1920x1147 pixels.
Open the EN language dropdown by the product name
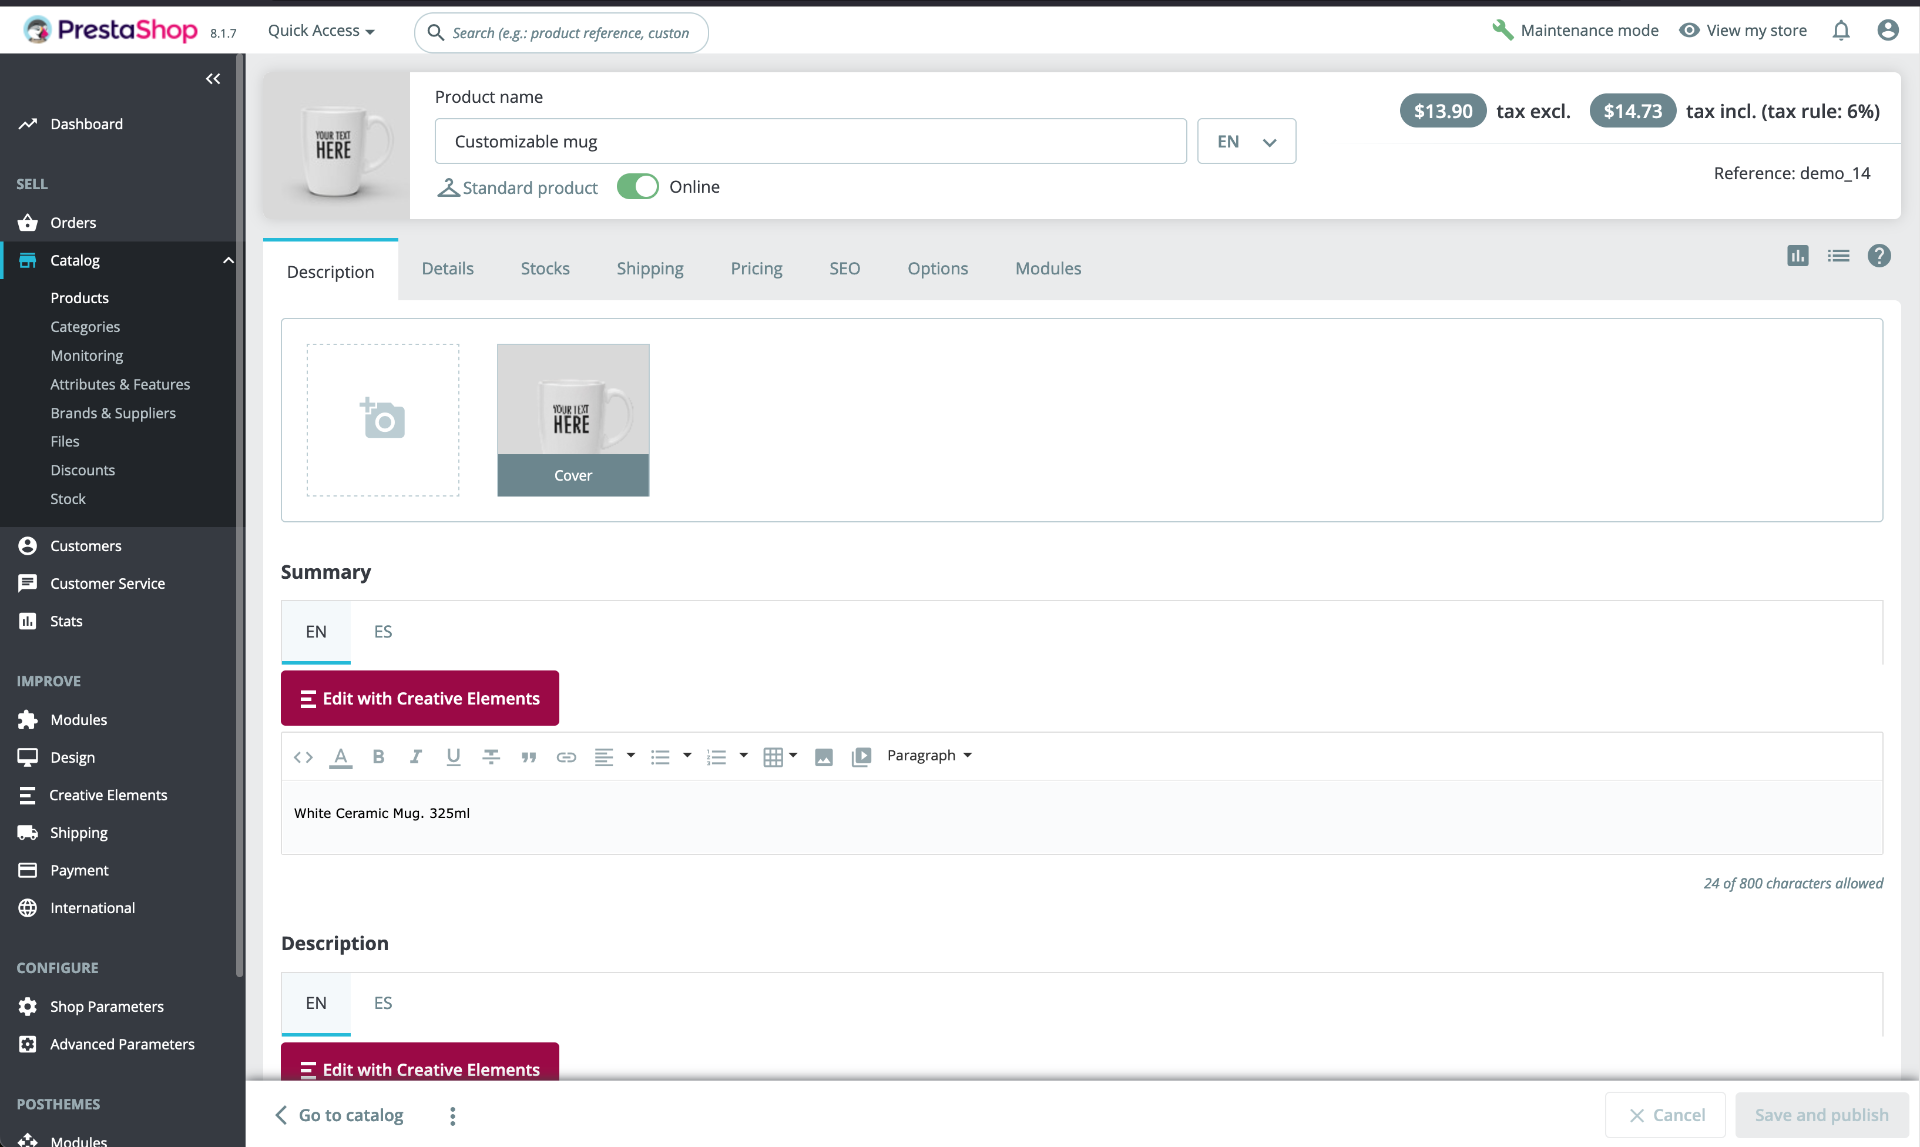coord(1246,142)
